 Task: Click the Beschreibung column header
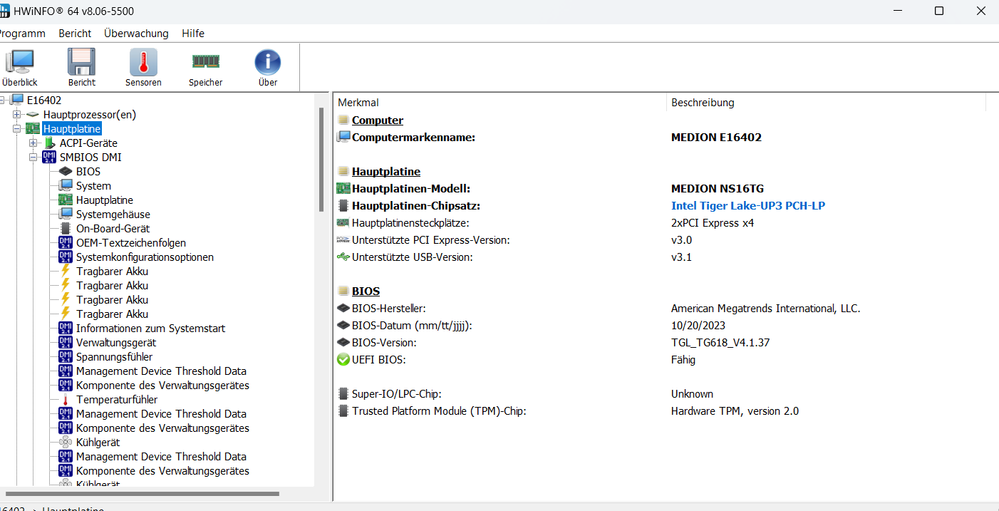702,102
